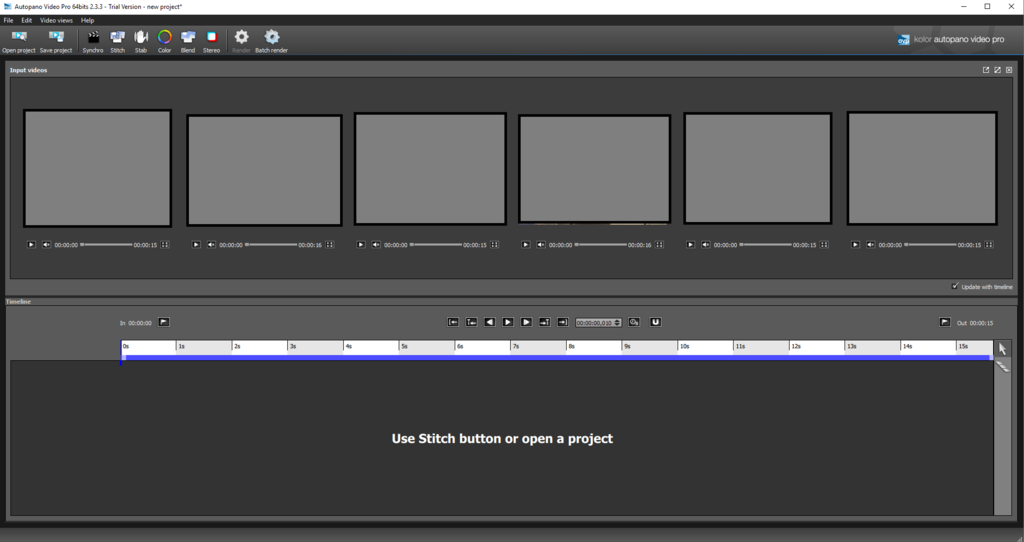The image size is (1024, 542).
Task: Mute the fourth input video
Action: coord(541,245)
